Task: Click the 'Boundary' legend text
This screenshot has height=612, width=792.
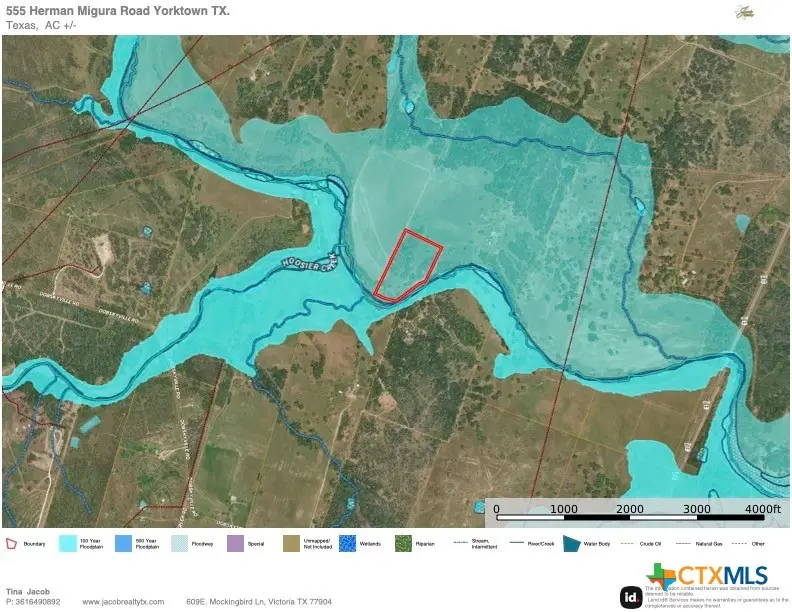Action: click(x=34, y=544)
